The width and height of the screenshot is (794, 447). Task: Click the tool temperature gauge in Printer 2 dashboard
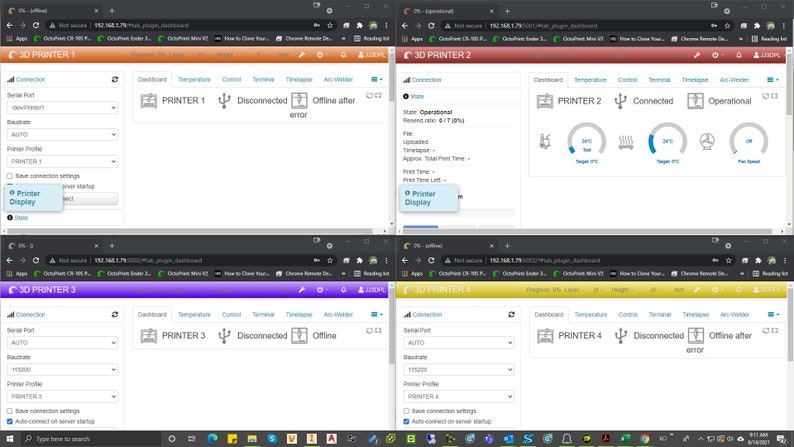[586, 142]
